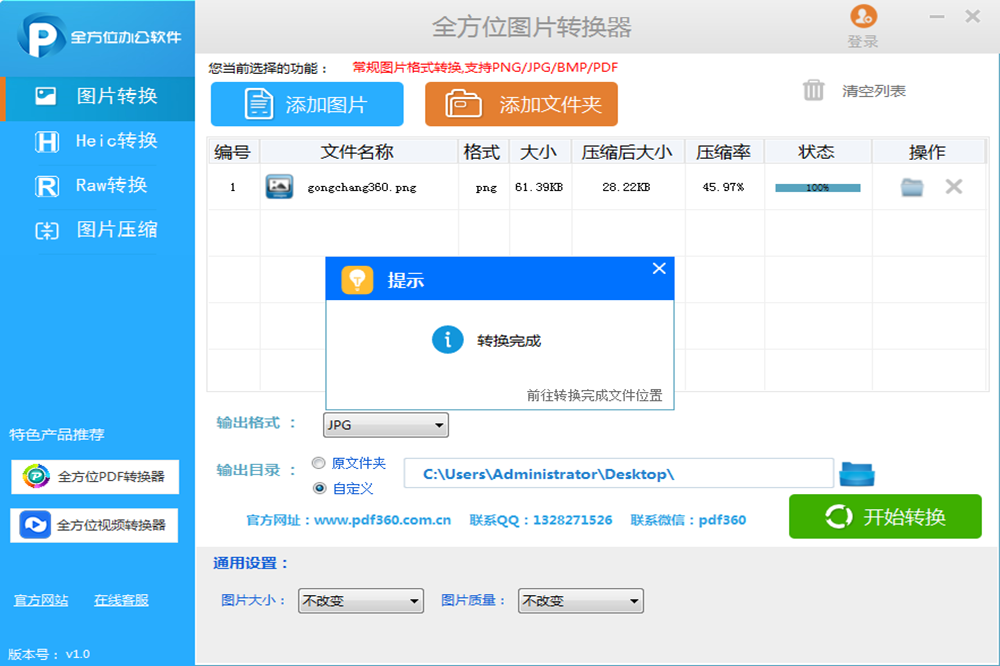The width and height of the screenshot is (1000, 666).
Task: Open the 图片质量 quality dropdown
Action: tap(580, 601)
